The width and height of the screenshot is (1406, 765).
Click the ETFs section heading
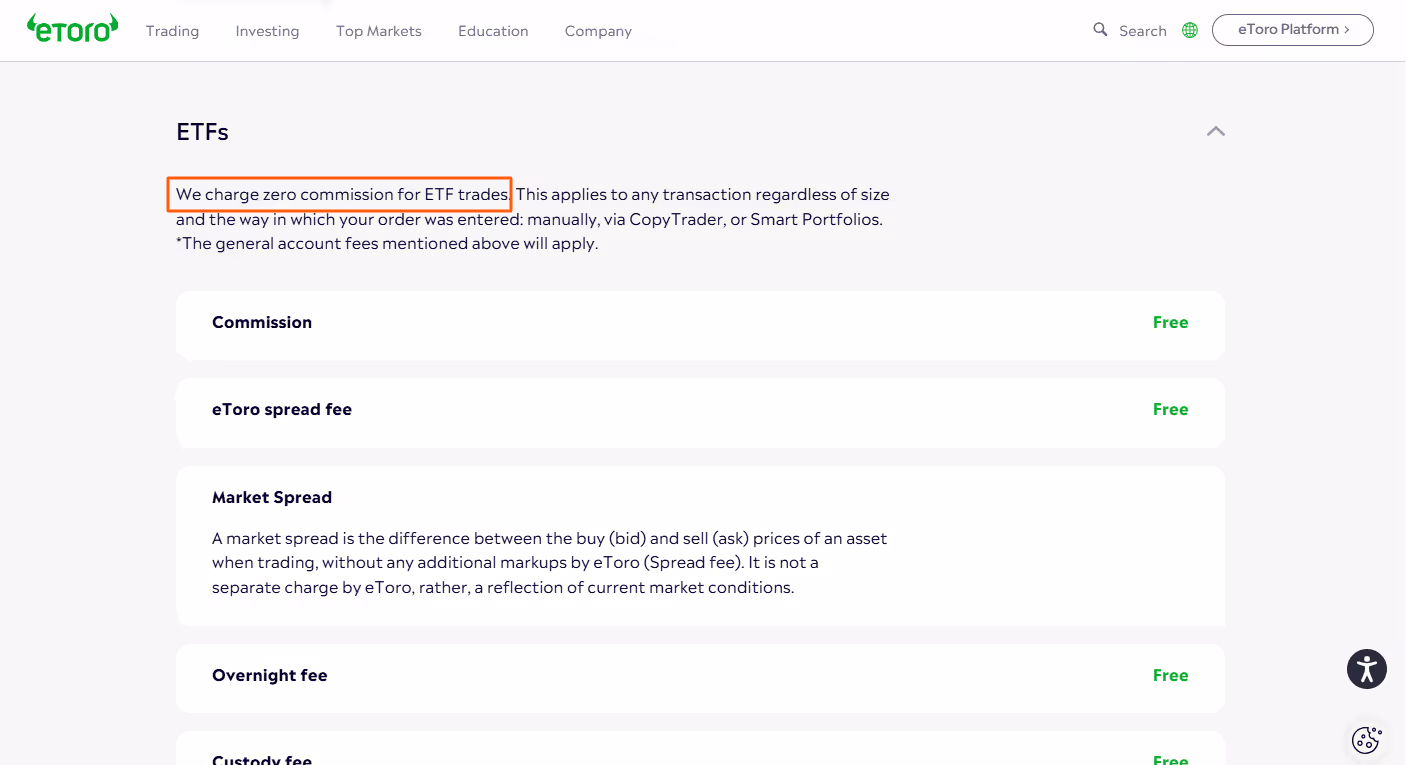coord(202,132)
